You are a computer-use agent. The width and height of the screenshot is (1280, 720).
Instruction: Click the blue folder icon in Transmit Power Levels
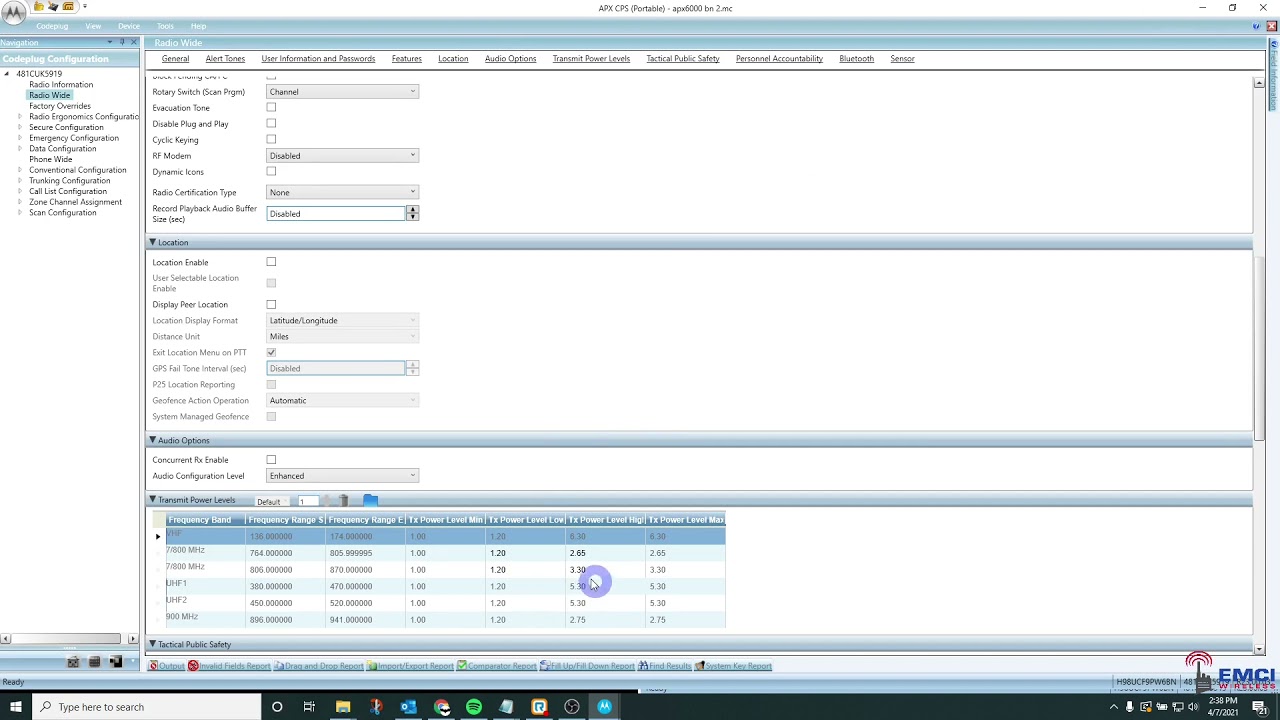coord(370,500)
